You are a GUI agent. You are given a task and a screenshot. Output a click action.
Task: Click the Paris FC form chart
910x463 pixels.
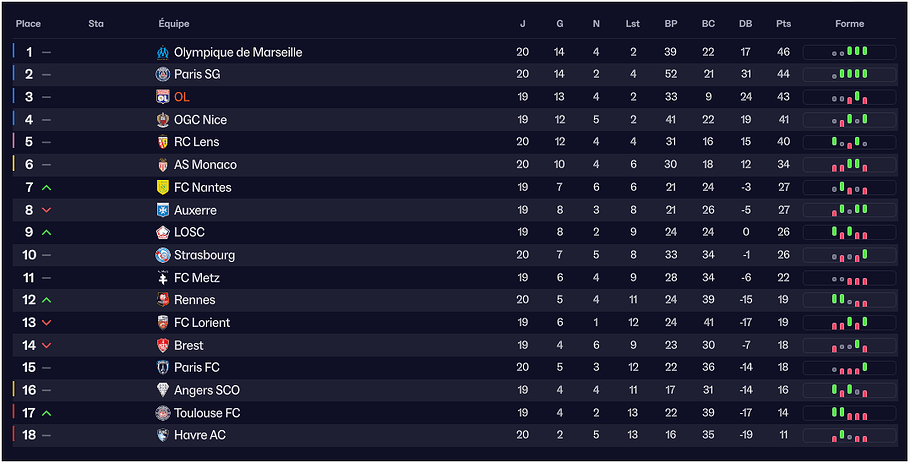tap(849, 368)
